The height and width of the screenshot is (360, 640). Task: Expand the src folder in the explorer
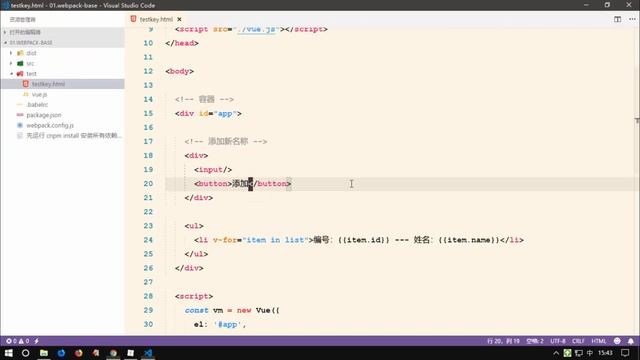(11, 63)
